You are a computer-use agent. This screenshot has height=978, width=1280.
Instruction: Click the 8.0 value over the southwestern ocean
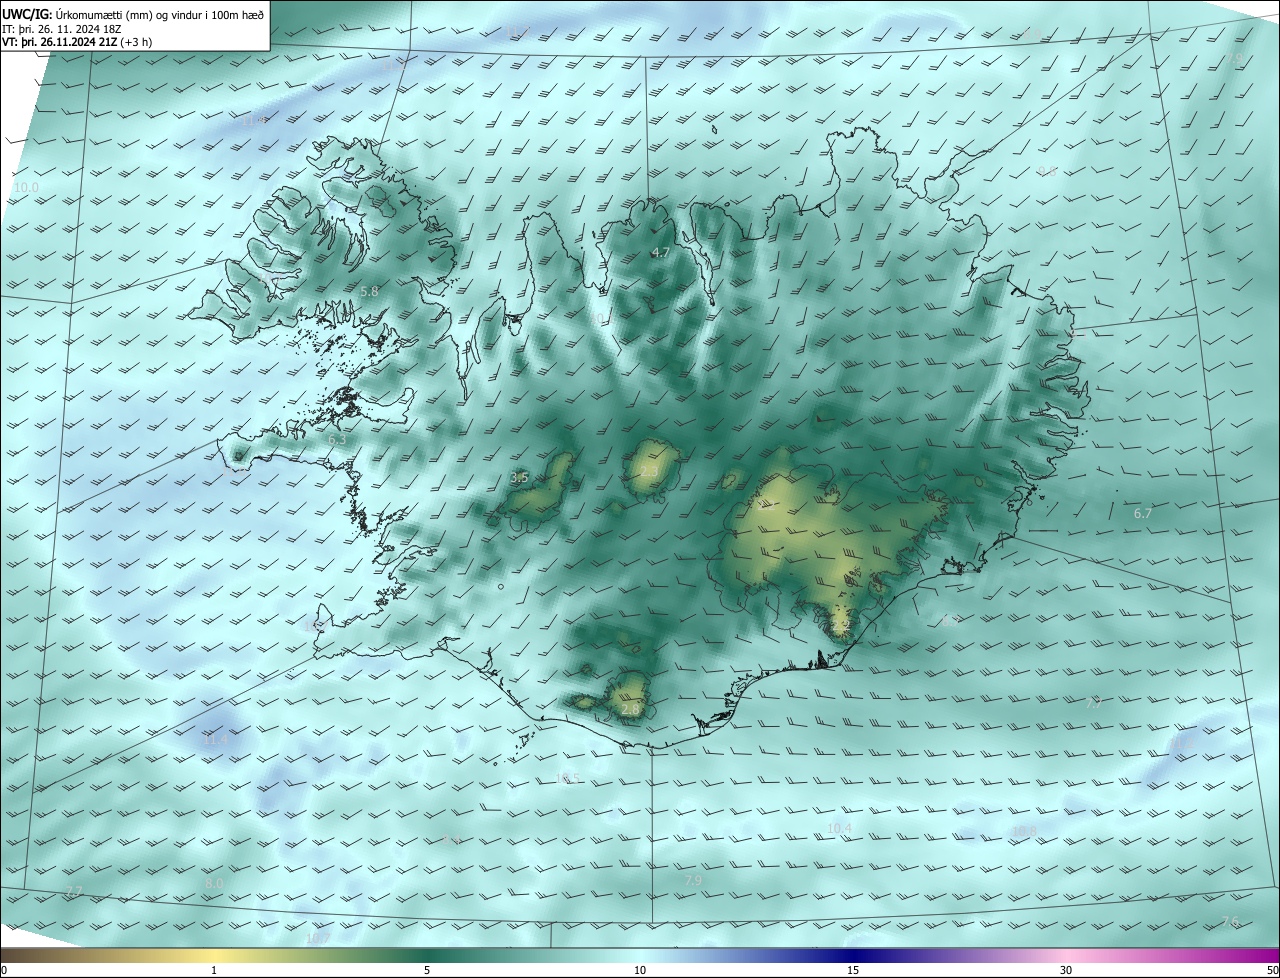(x=214, y=884)
